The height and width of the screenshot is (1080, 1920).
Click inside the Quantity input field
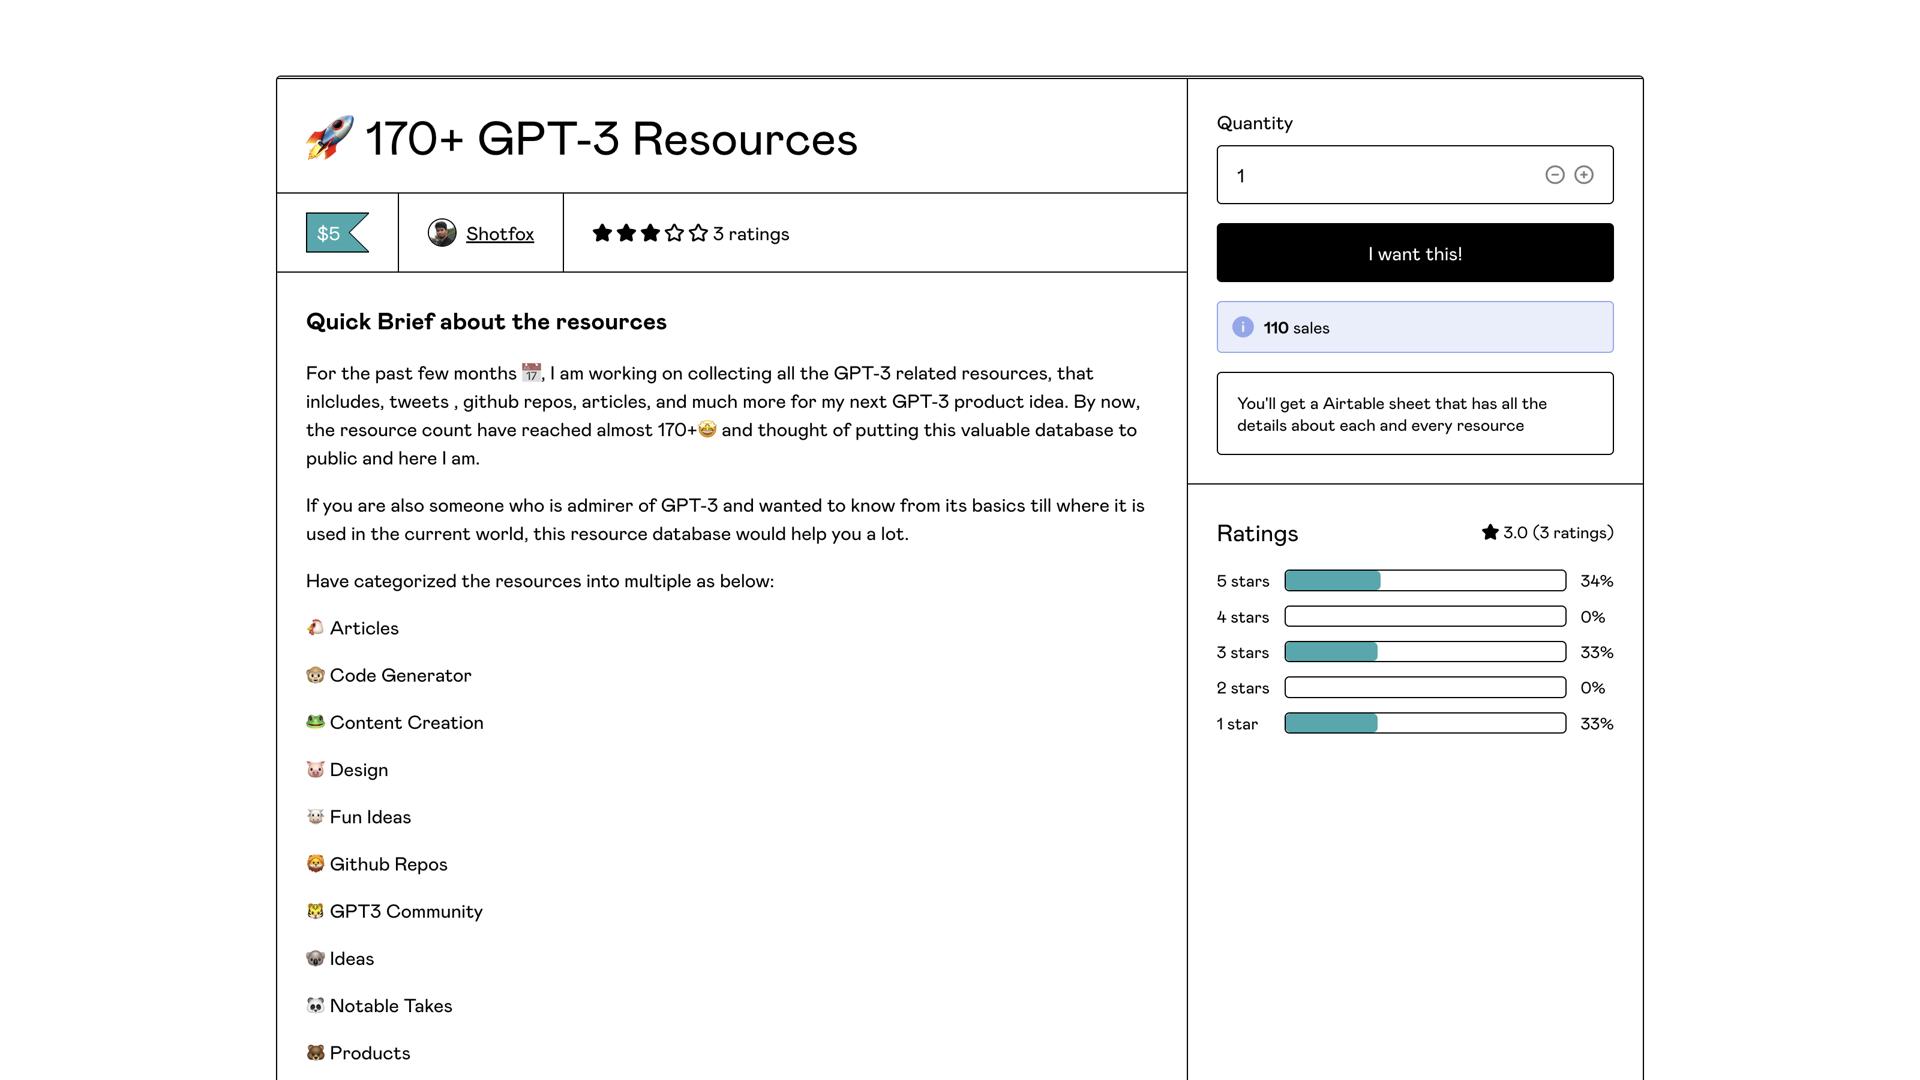(x=1350, y=174)
